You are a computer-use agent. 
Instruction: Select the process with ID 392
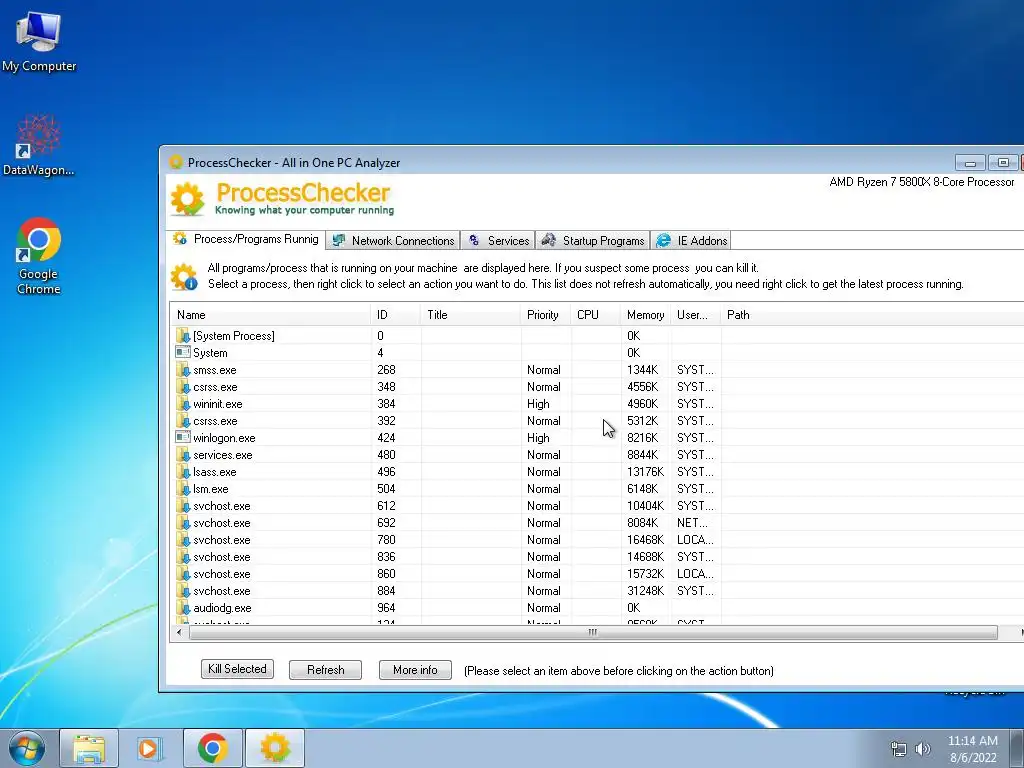pyautogui.click(x=596, y=421)
